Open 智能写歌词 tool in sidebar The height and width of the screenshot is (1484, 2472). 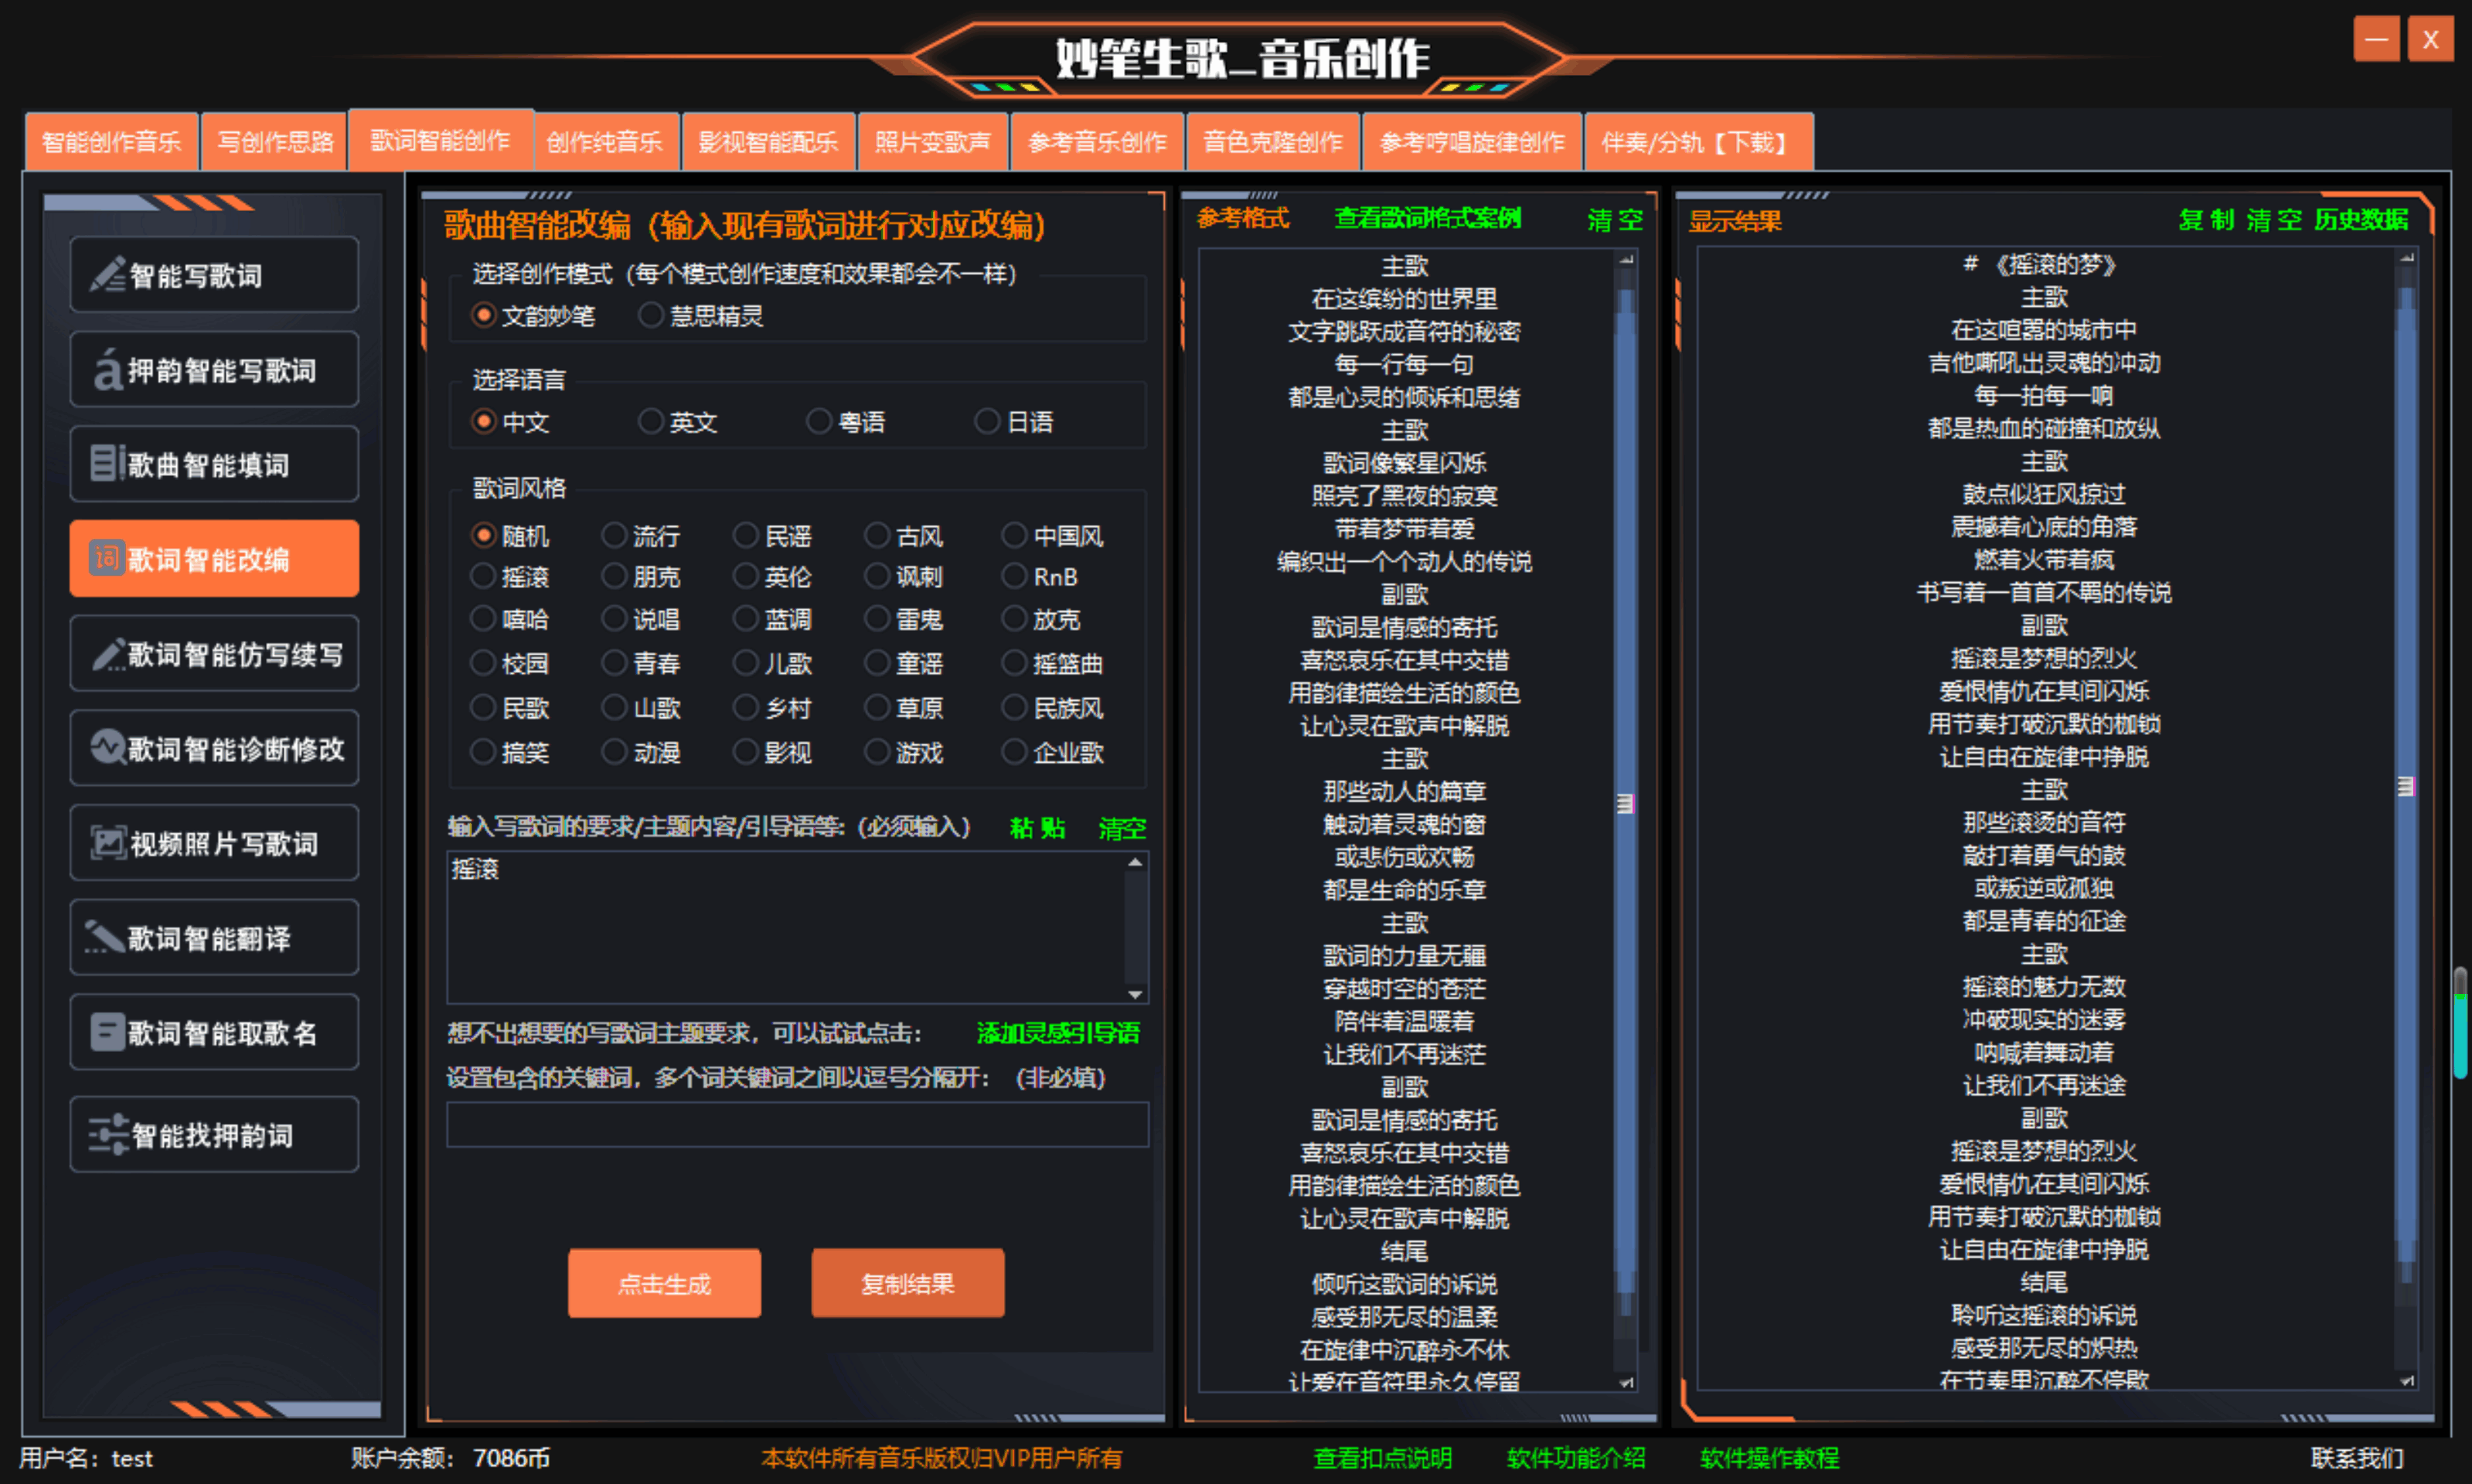click(213, 275)
